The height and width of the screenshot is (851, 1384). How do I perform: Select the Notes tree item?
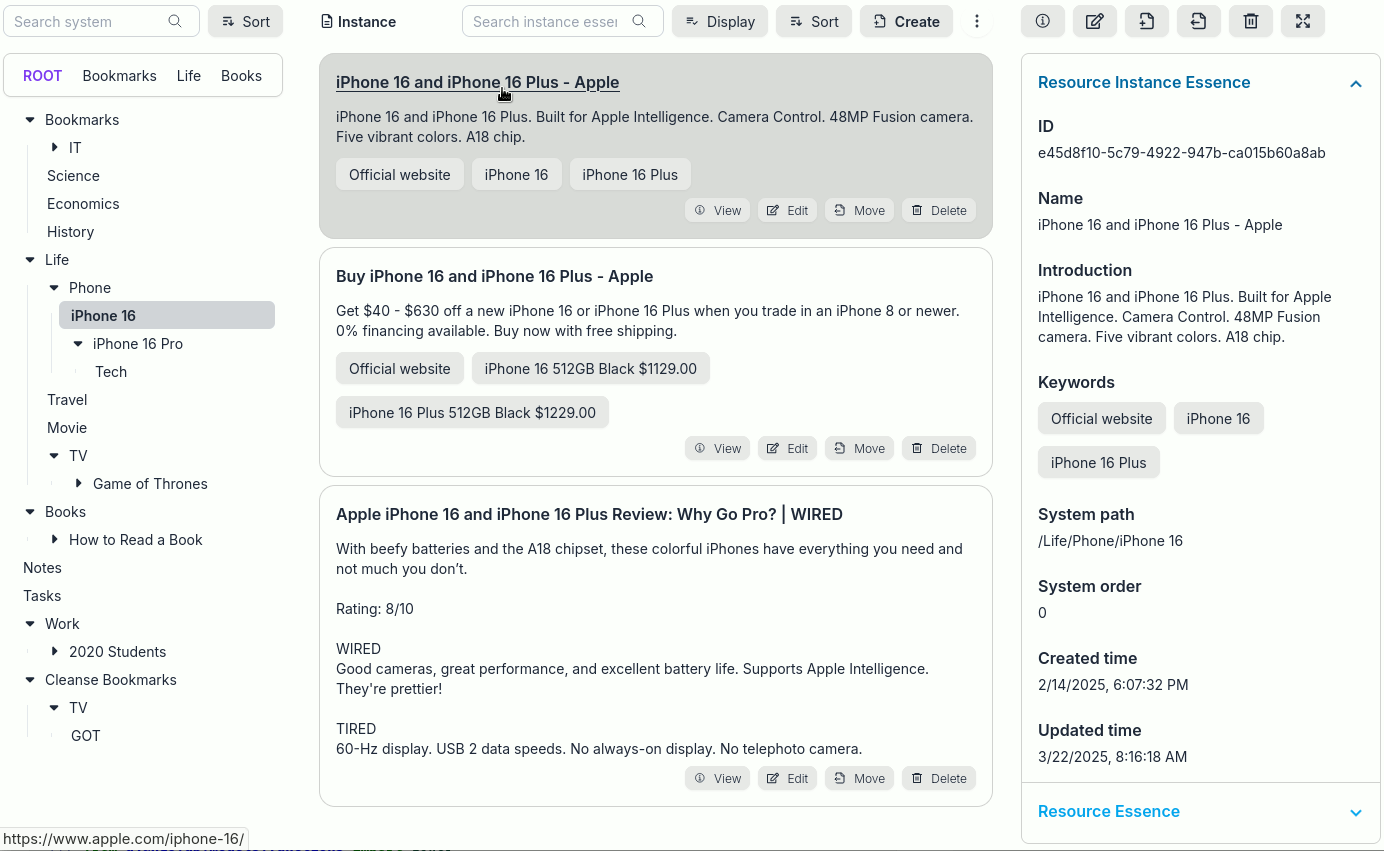tap(42, 568)
